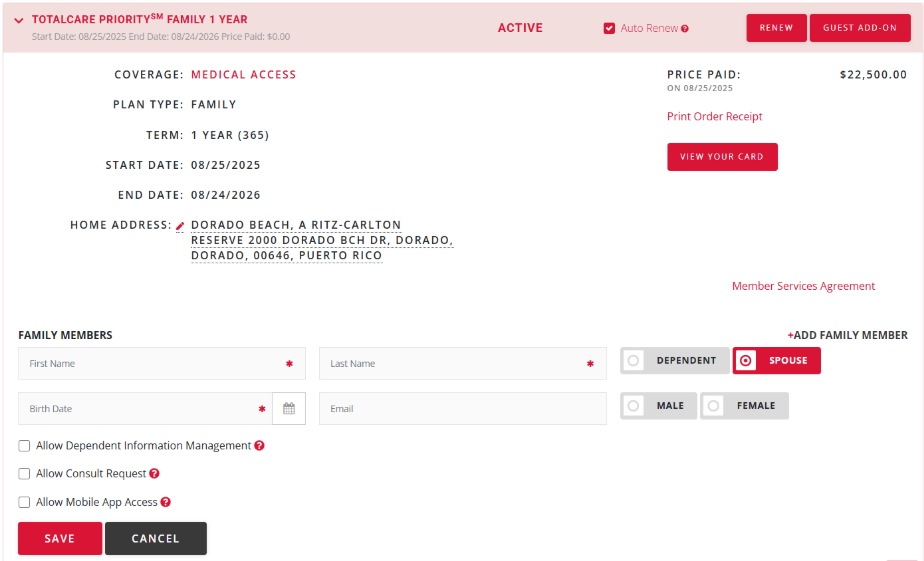
Task: Click help icon for Dependent Information Management
Action: 259,446
